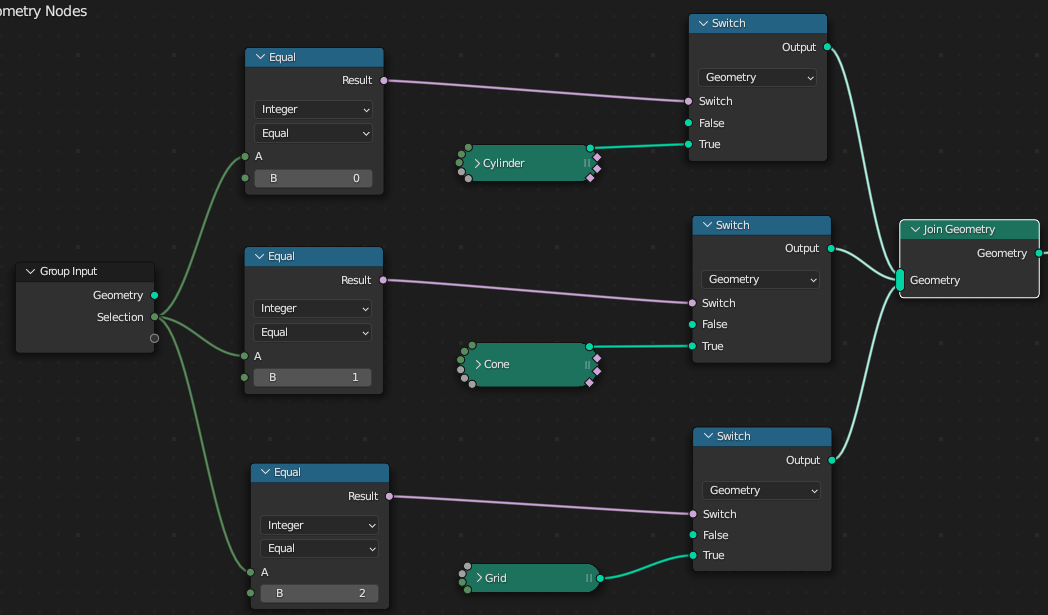The width and height of the screenshot is (1048, 615).
Task: Click False input socket of top Switch node
Action: [x=688, y=123]
